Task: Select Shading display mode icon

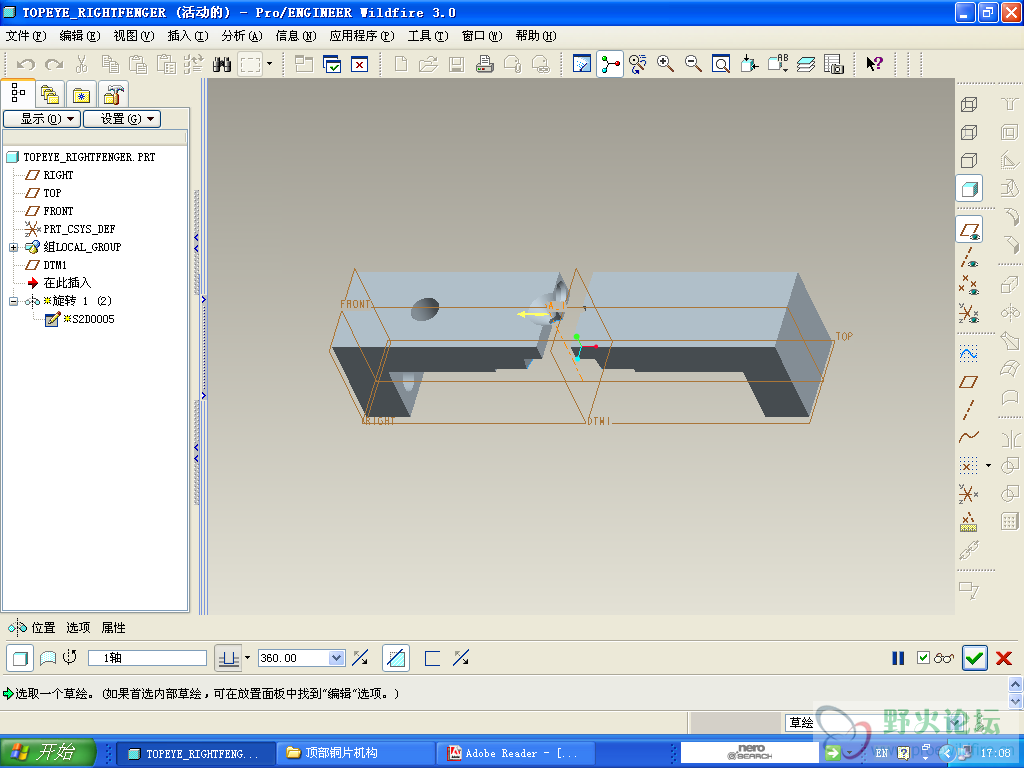Action: [969, 189]
